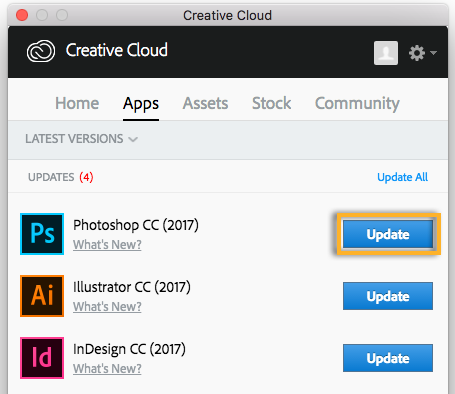Viewport: 455px width, 394px height.
Task: Click the Illustrator Ai app icon
Action: tap(42, 296)
